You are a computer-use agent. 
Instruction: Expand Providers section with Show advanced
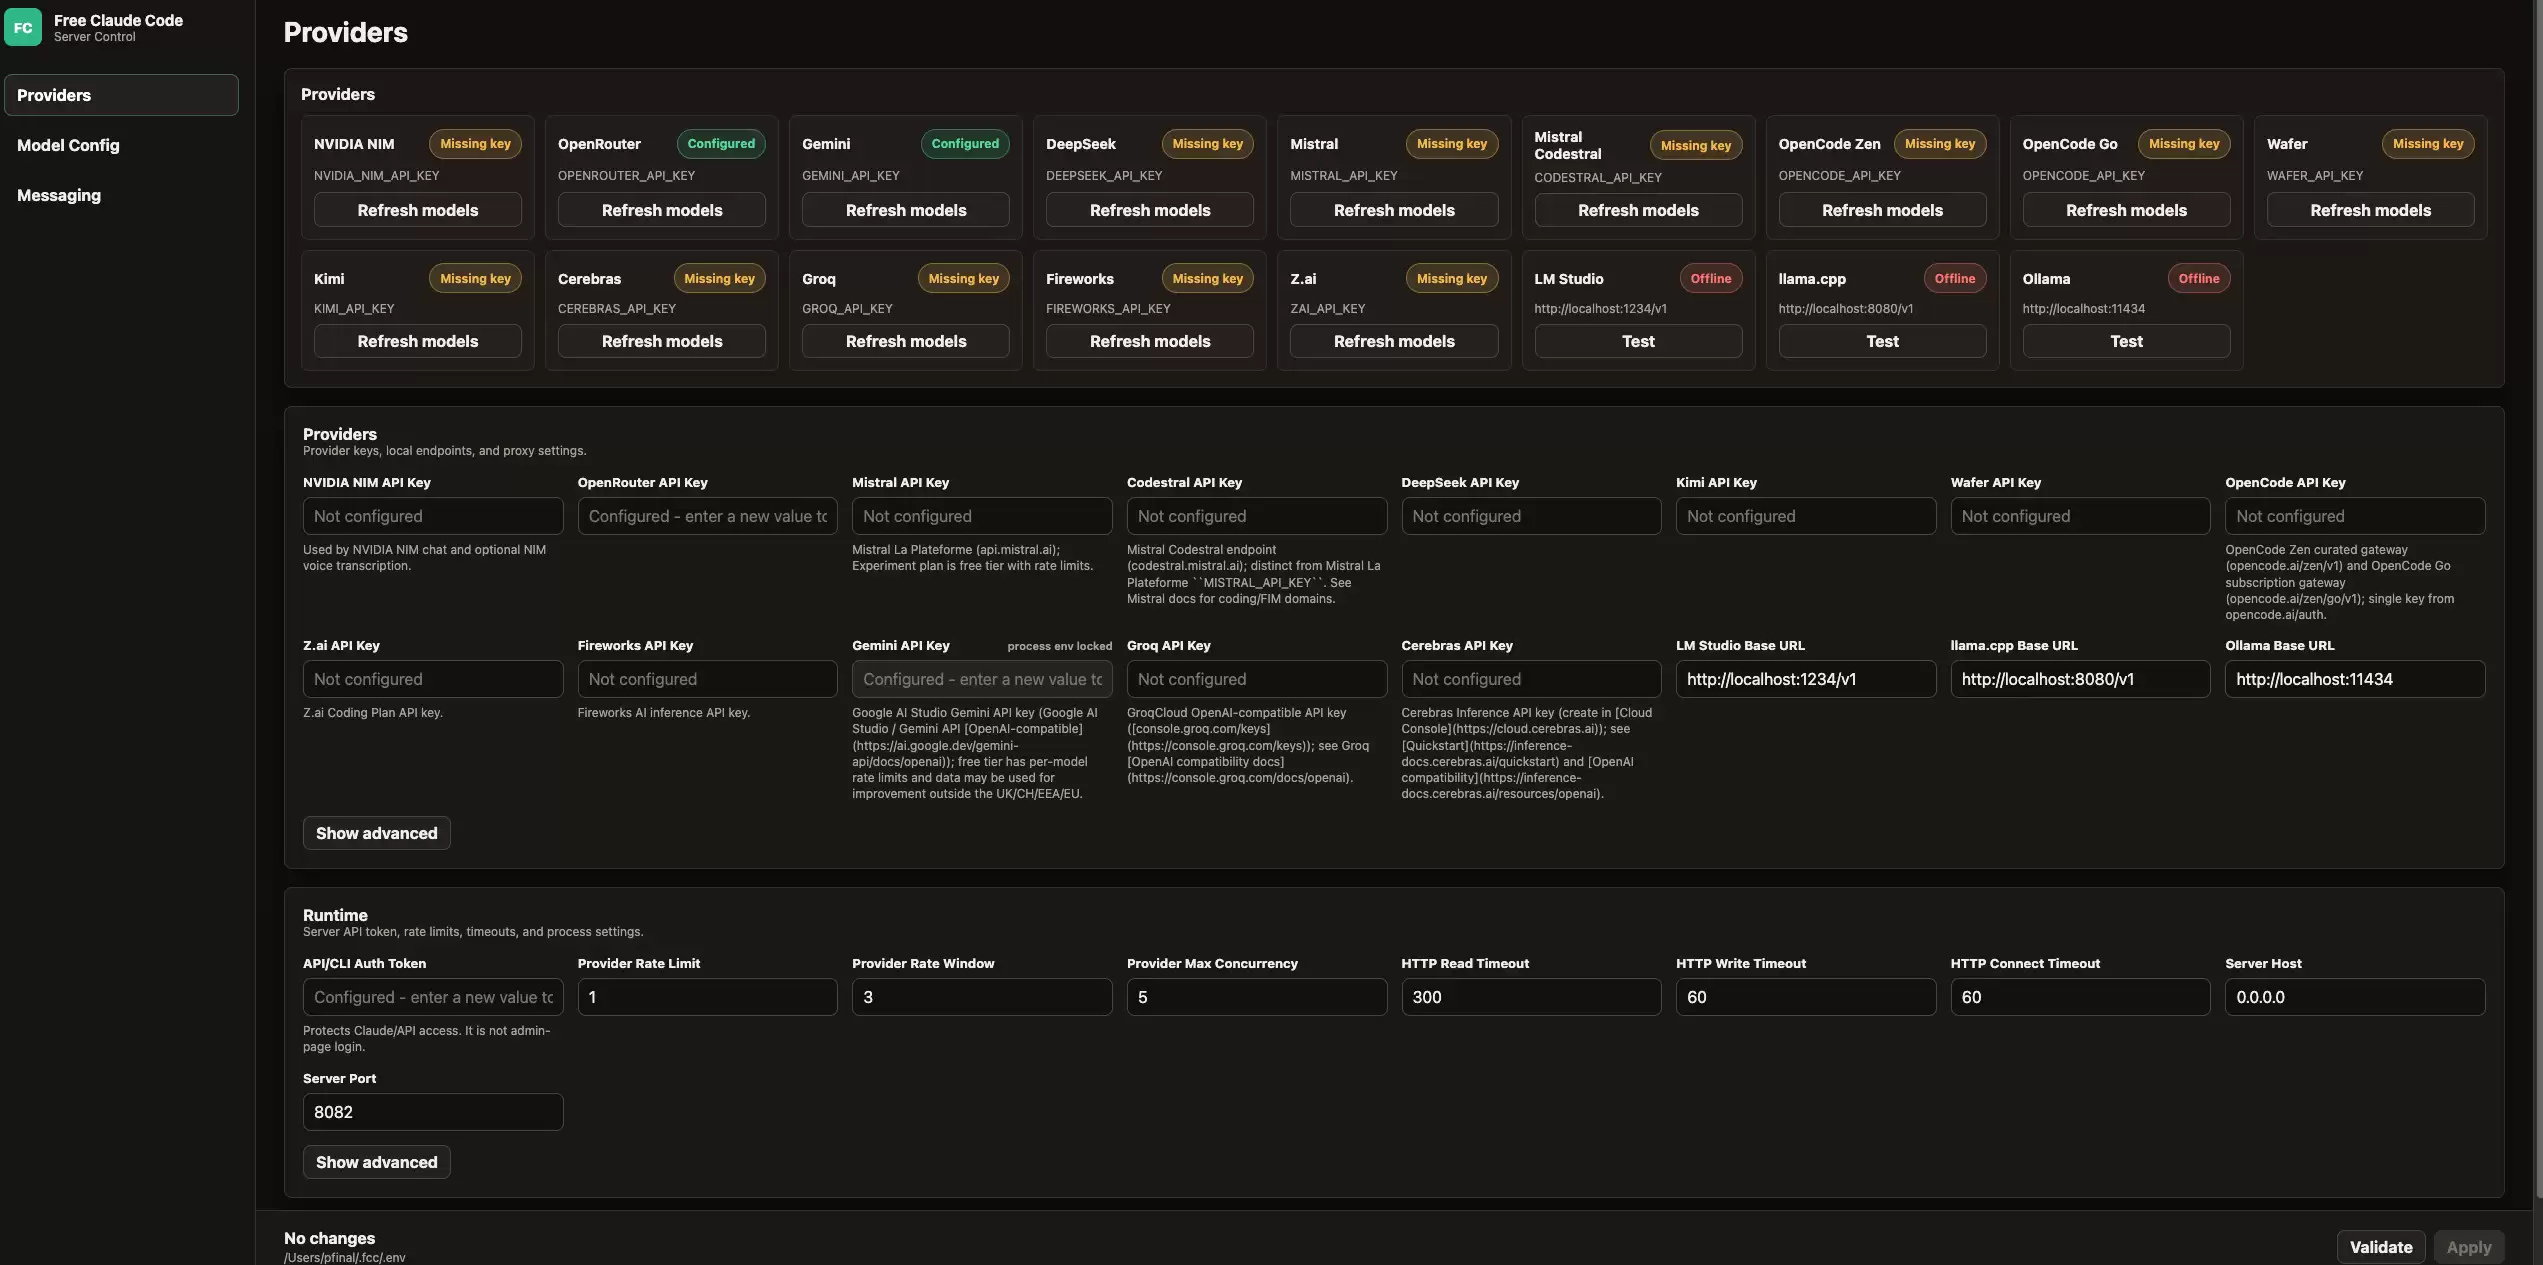pos(376,833)
